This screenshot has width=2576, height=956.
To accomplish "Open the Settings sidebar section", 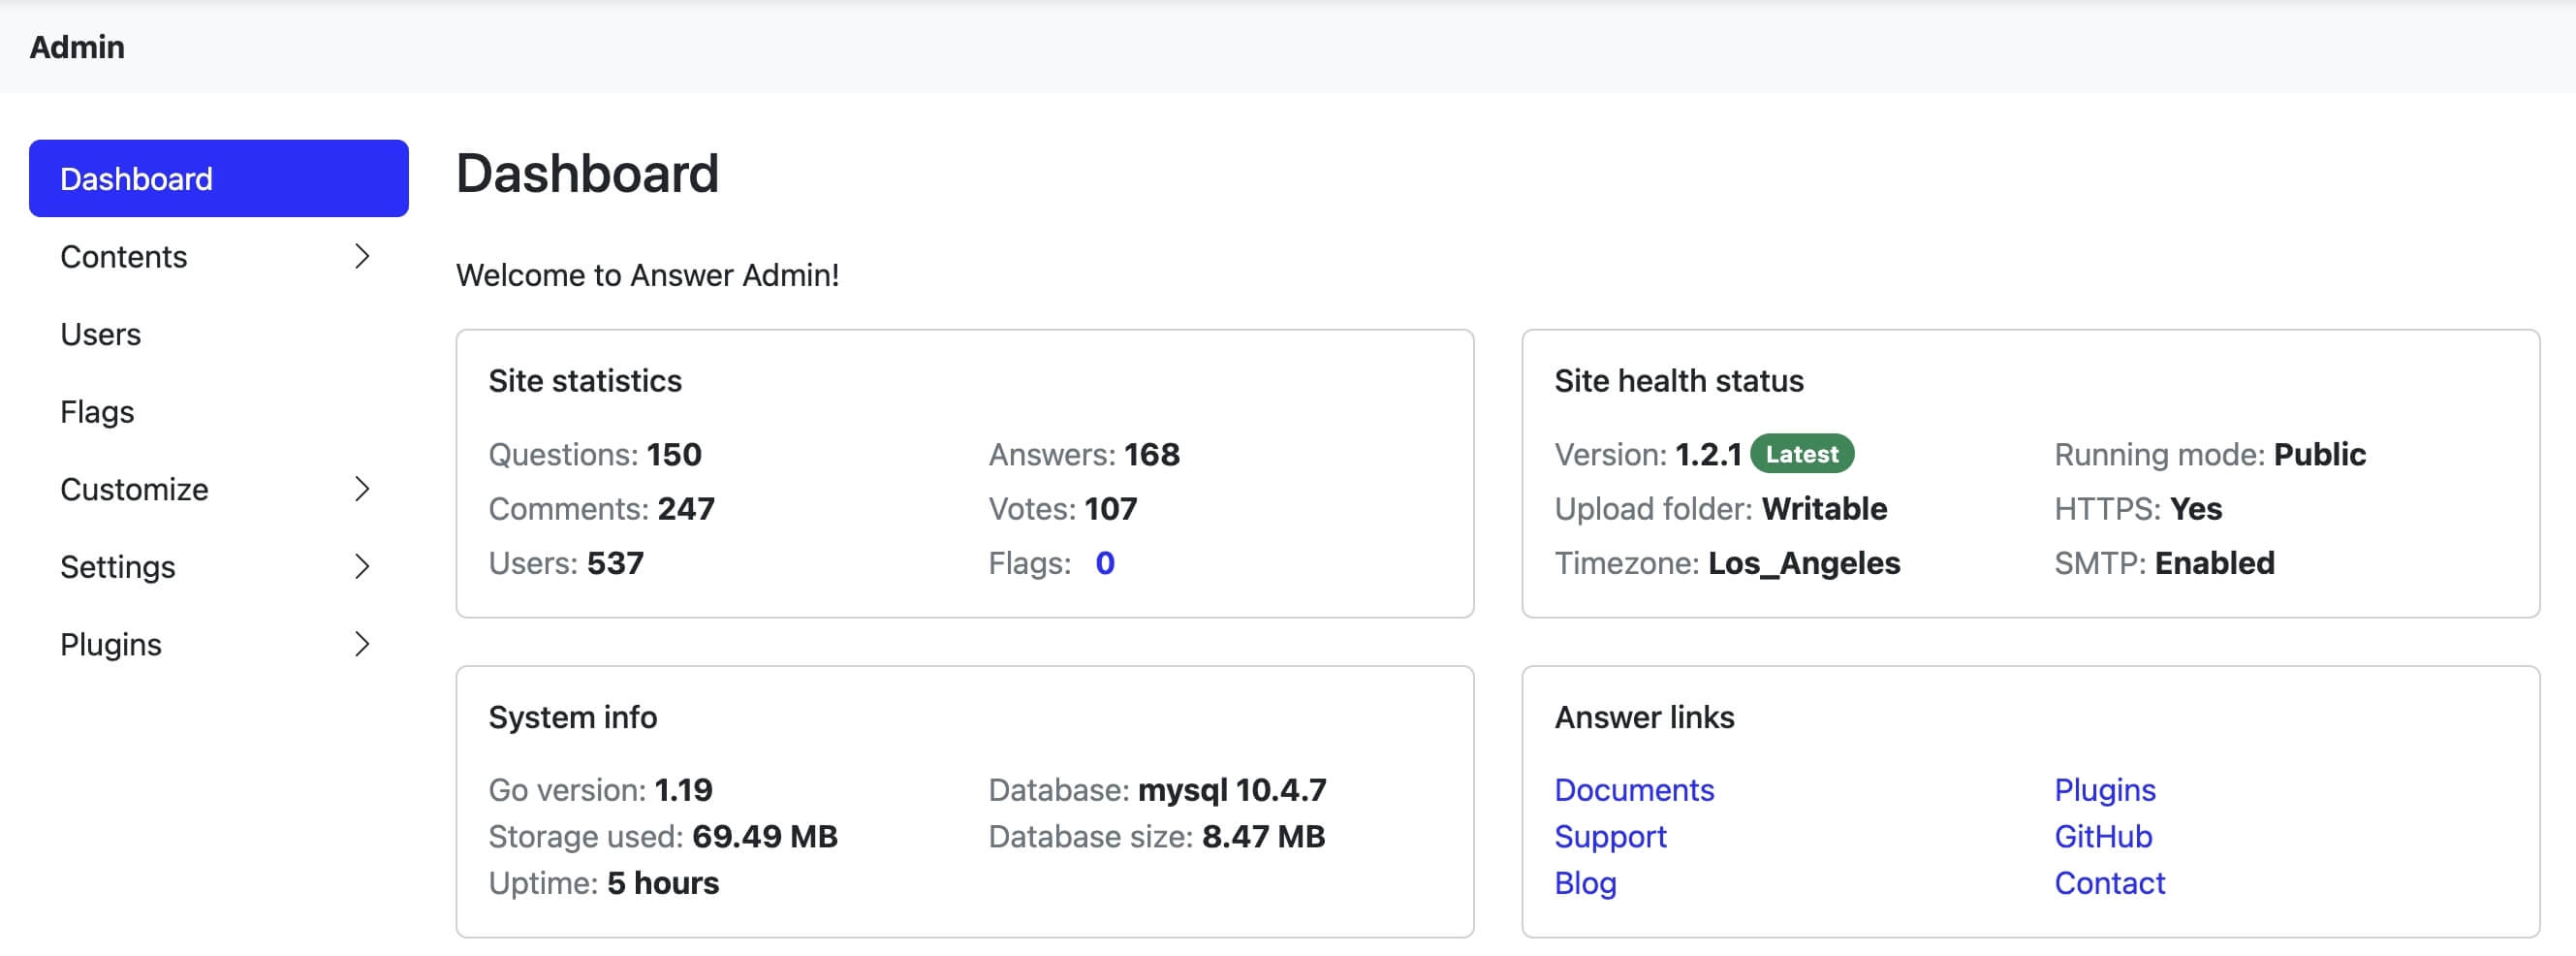I will pyautogui.click(x=118, y=567).
